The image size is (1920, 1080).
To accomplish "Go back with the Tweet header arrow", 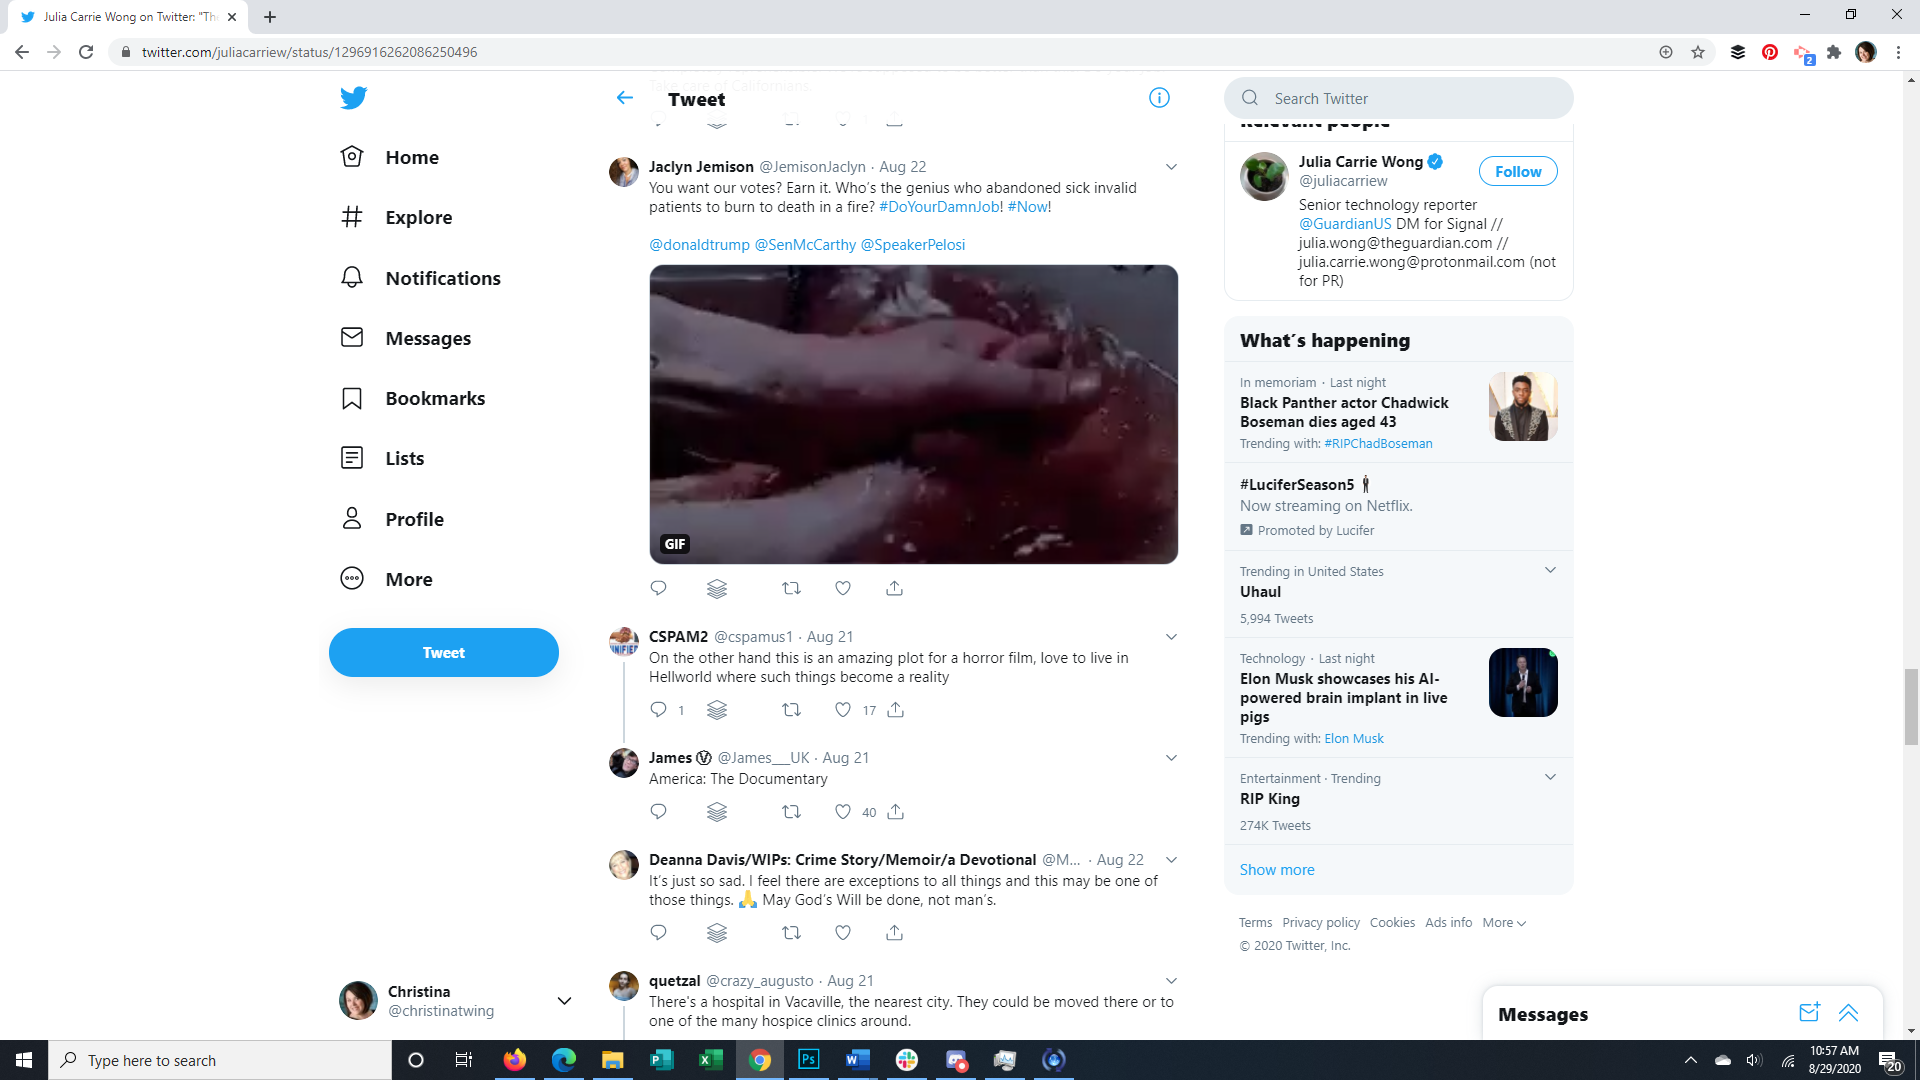I will pos(625,98).
